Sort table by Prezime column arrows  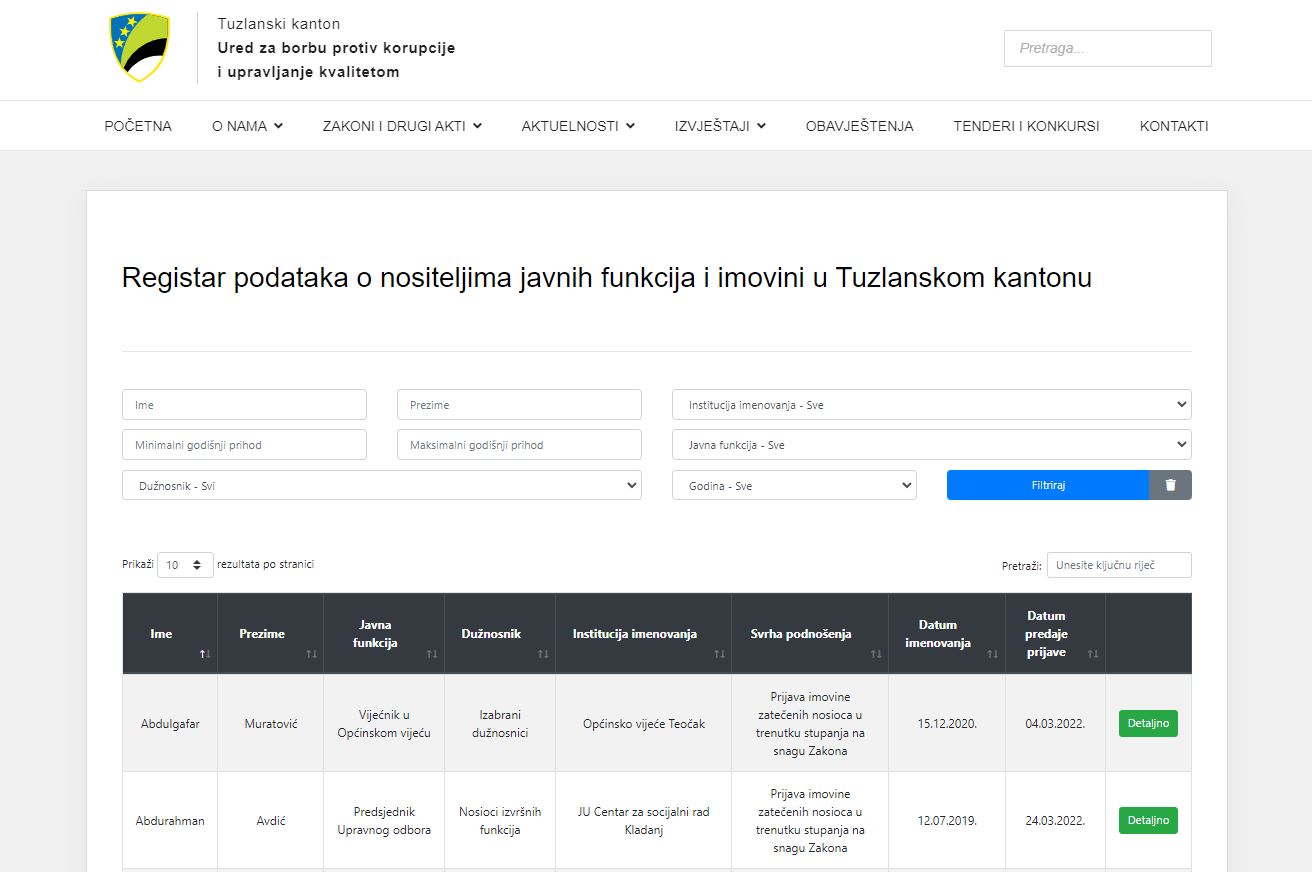[311, 654]
